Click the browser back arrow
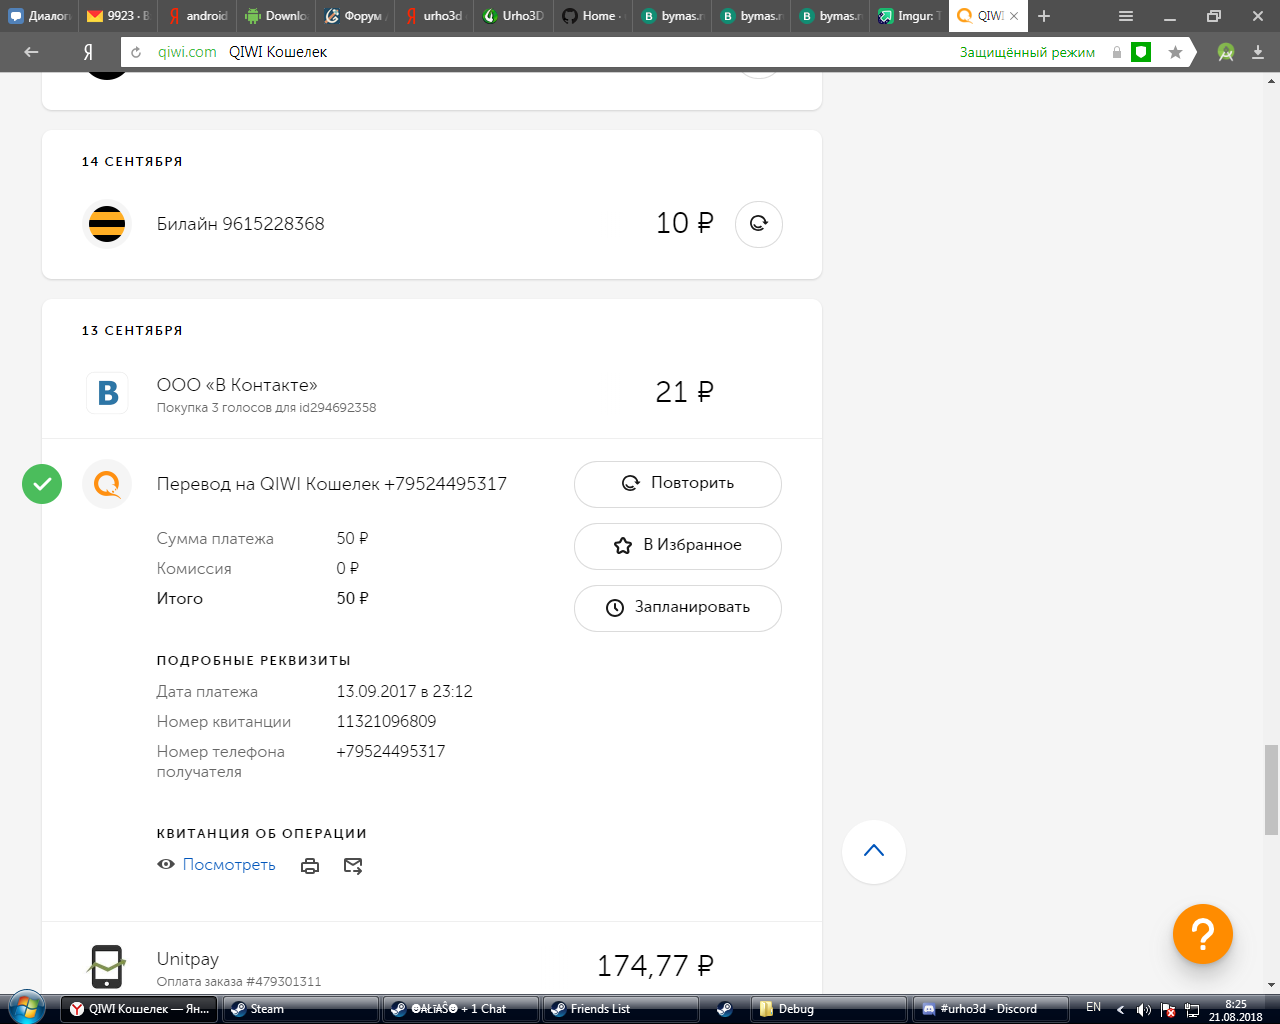Screen dimensions: 1280x1024 point(31,52)
